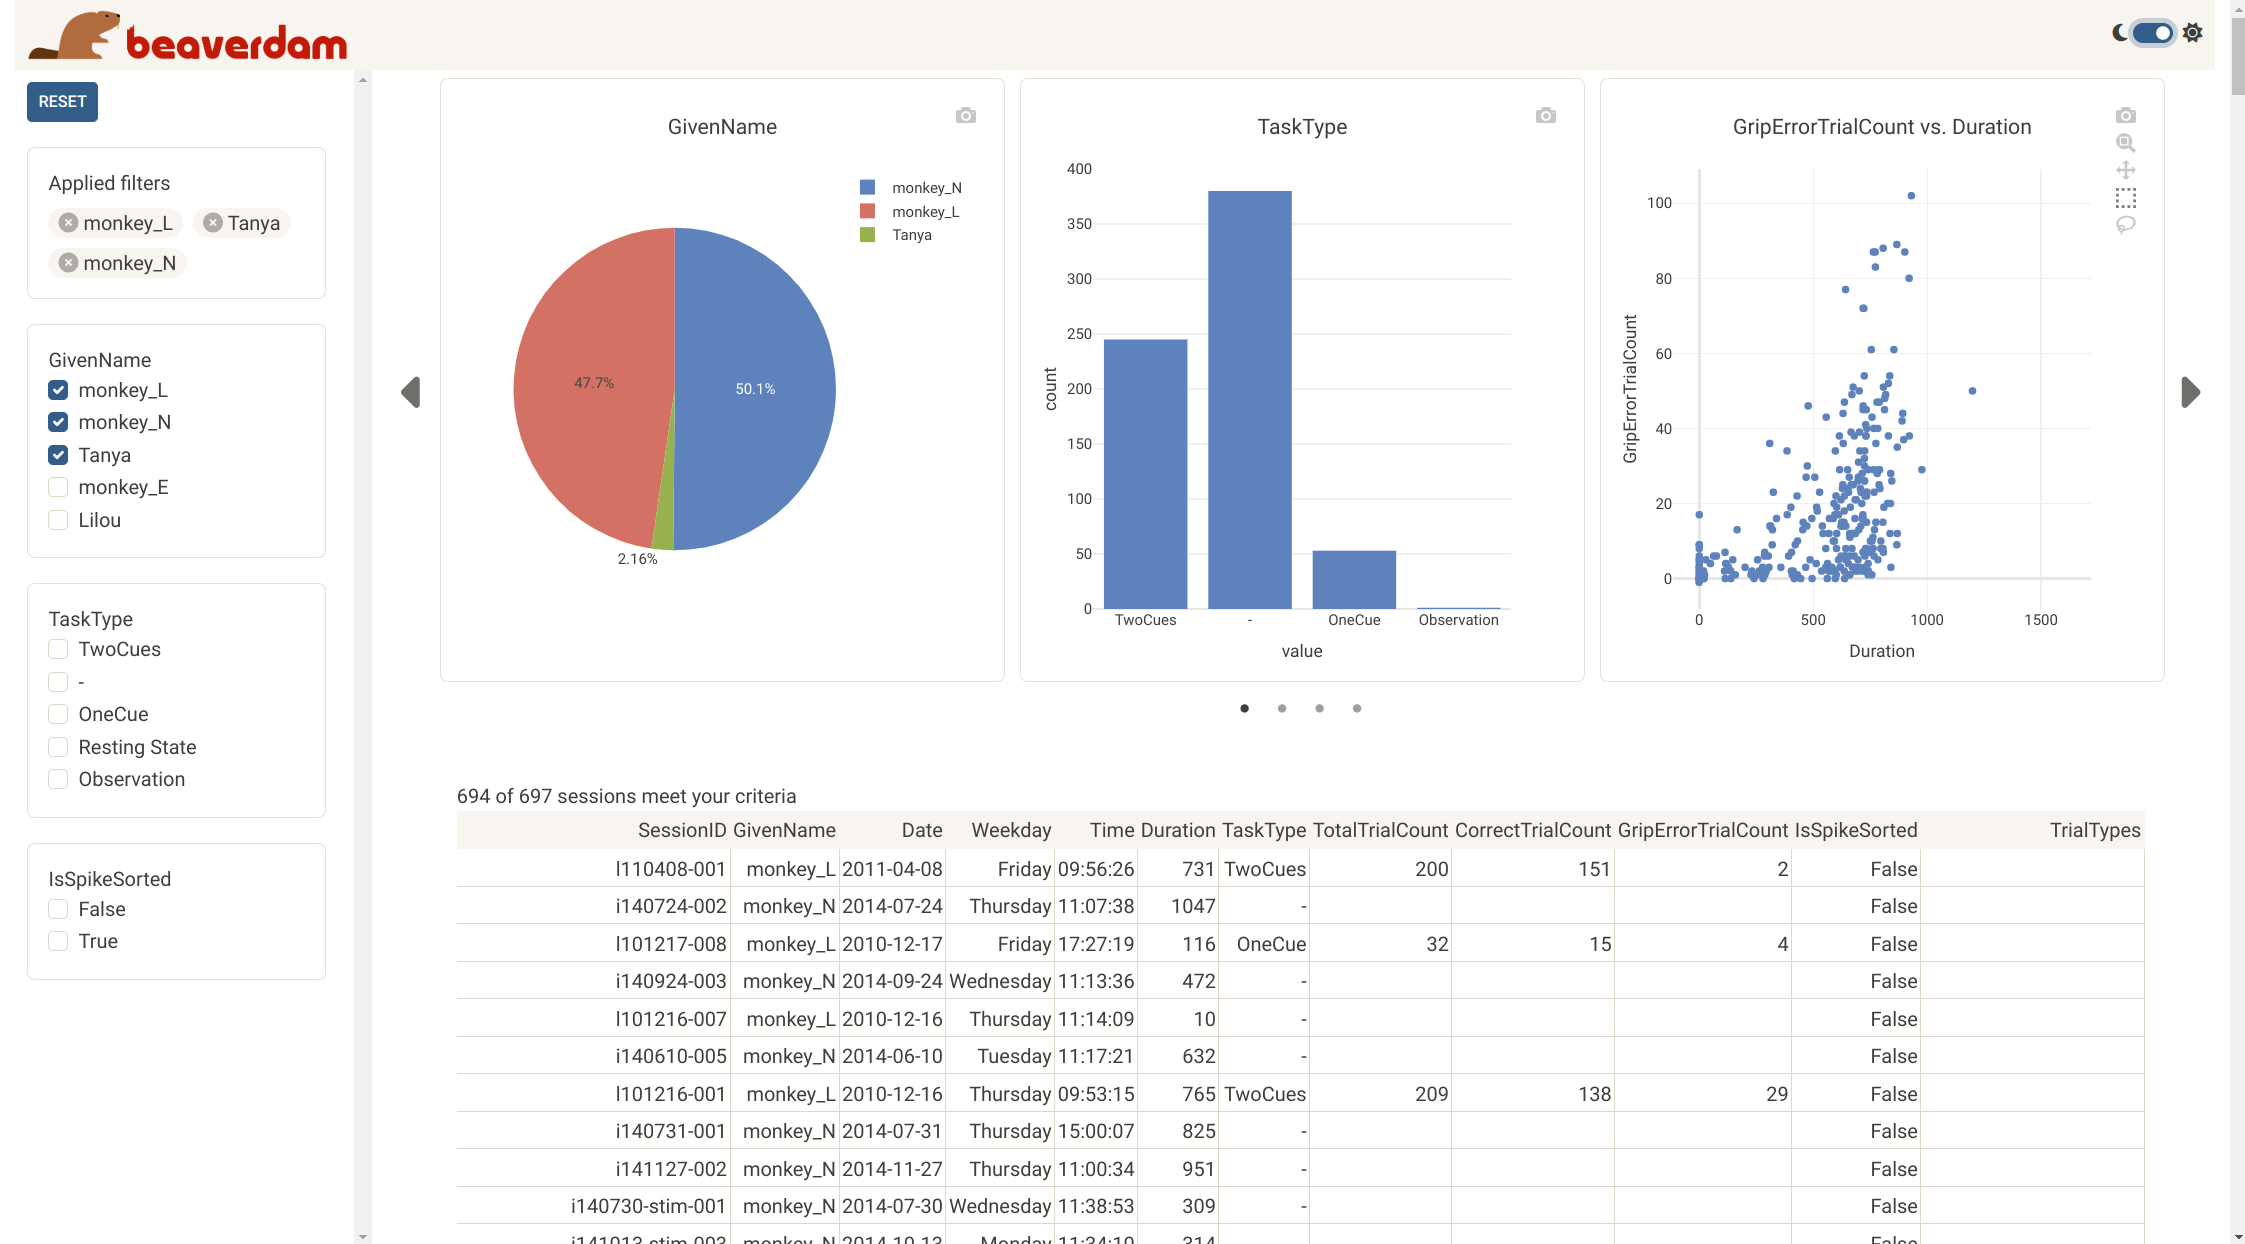The image size is (2245, 1244).
Task: Click the IsSpikeSorted column header
Action: point(1856,830)
